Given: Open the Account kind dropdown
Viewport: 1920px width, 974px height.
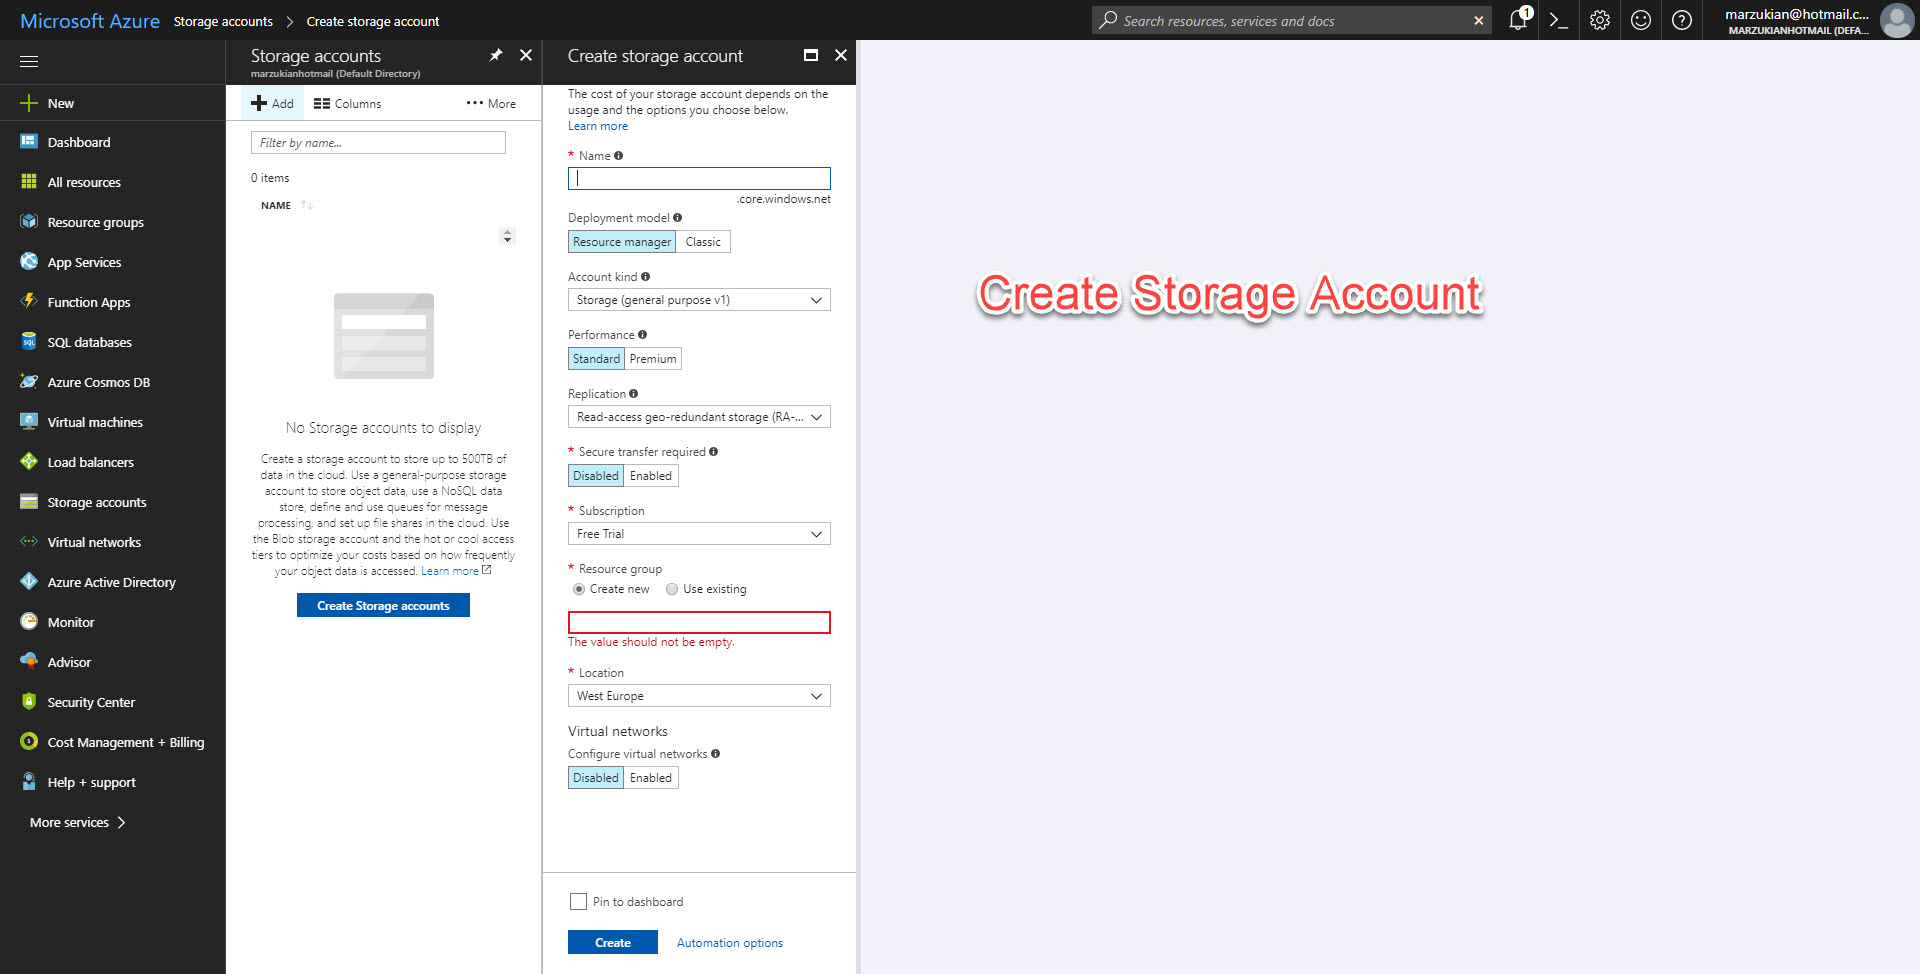Looking at the screenshot, I should point(698,299).
